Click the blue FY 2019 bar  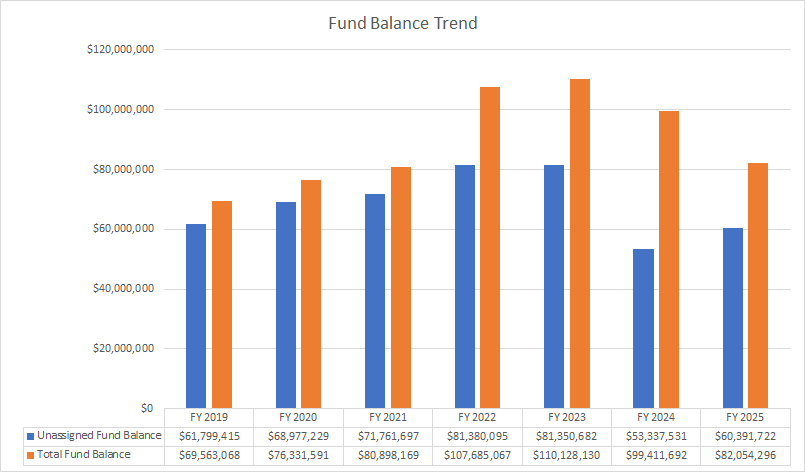(x=196, y=316)
